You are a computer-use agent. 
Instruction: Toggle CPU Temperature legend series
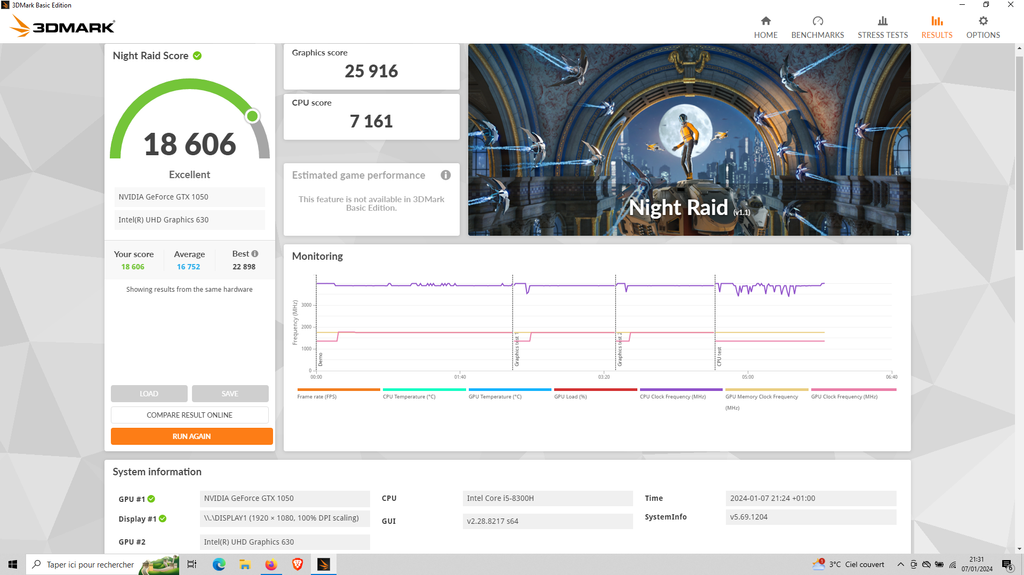click(424, 394)
